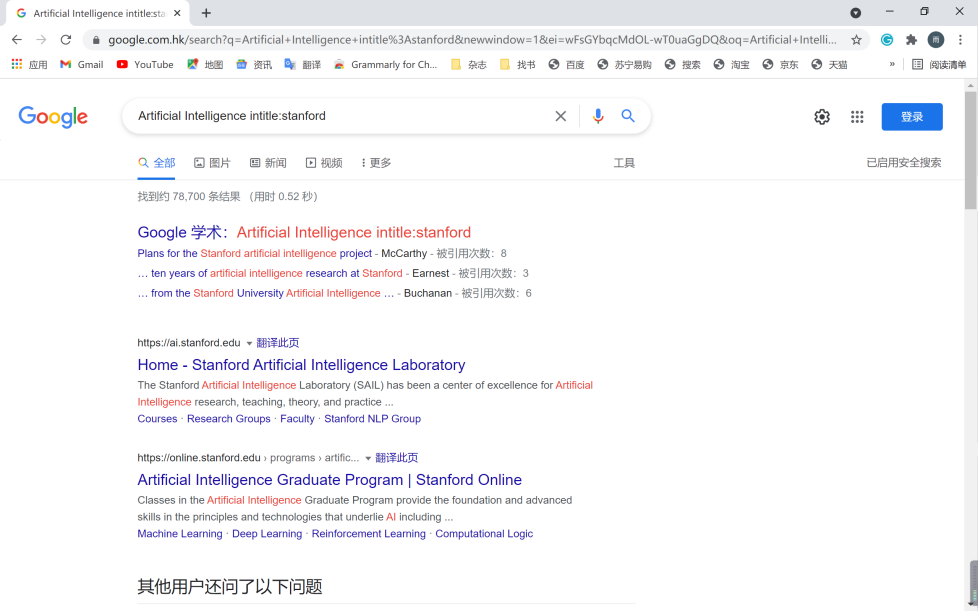This screenshot has width=978, height=611.
Task: Open the Faculty sitelink
Action: click(x=298, y=419)
